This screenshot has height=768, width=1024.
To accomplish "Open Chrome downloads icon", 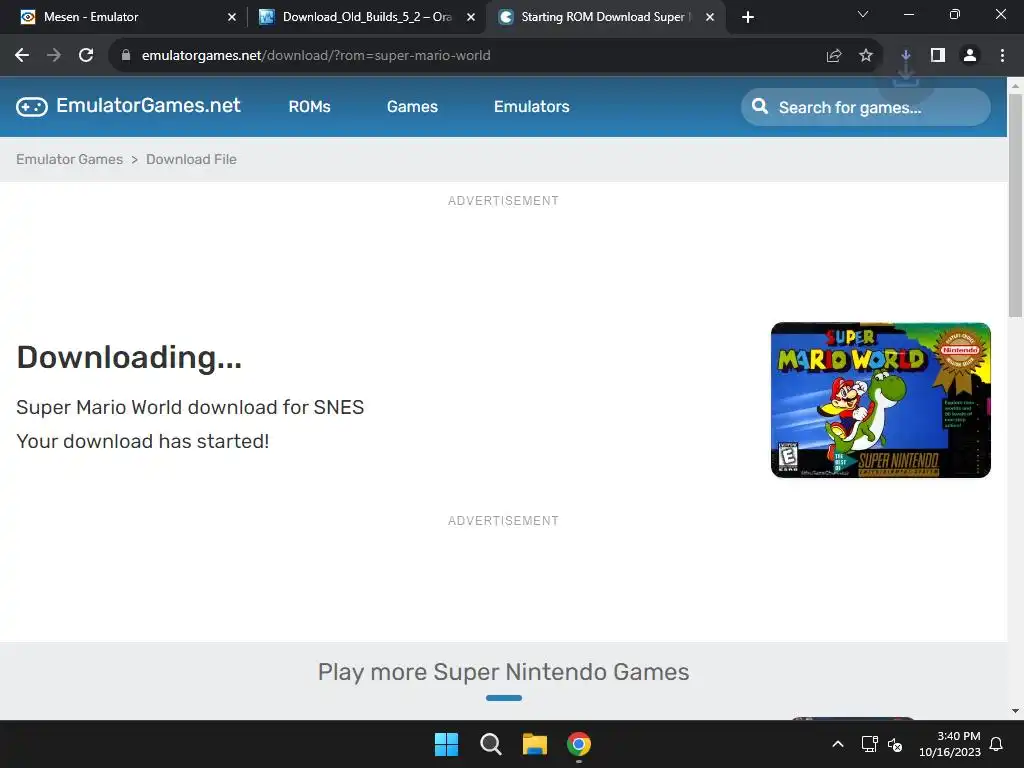I will click(906, 56).
